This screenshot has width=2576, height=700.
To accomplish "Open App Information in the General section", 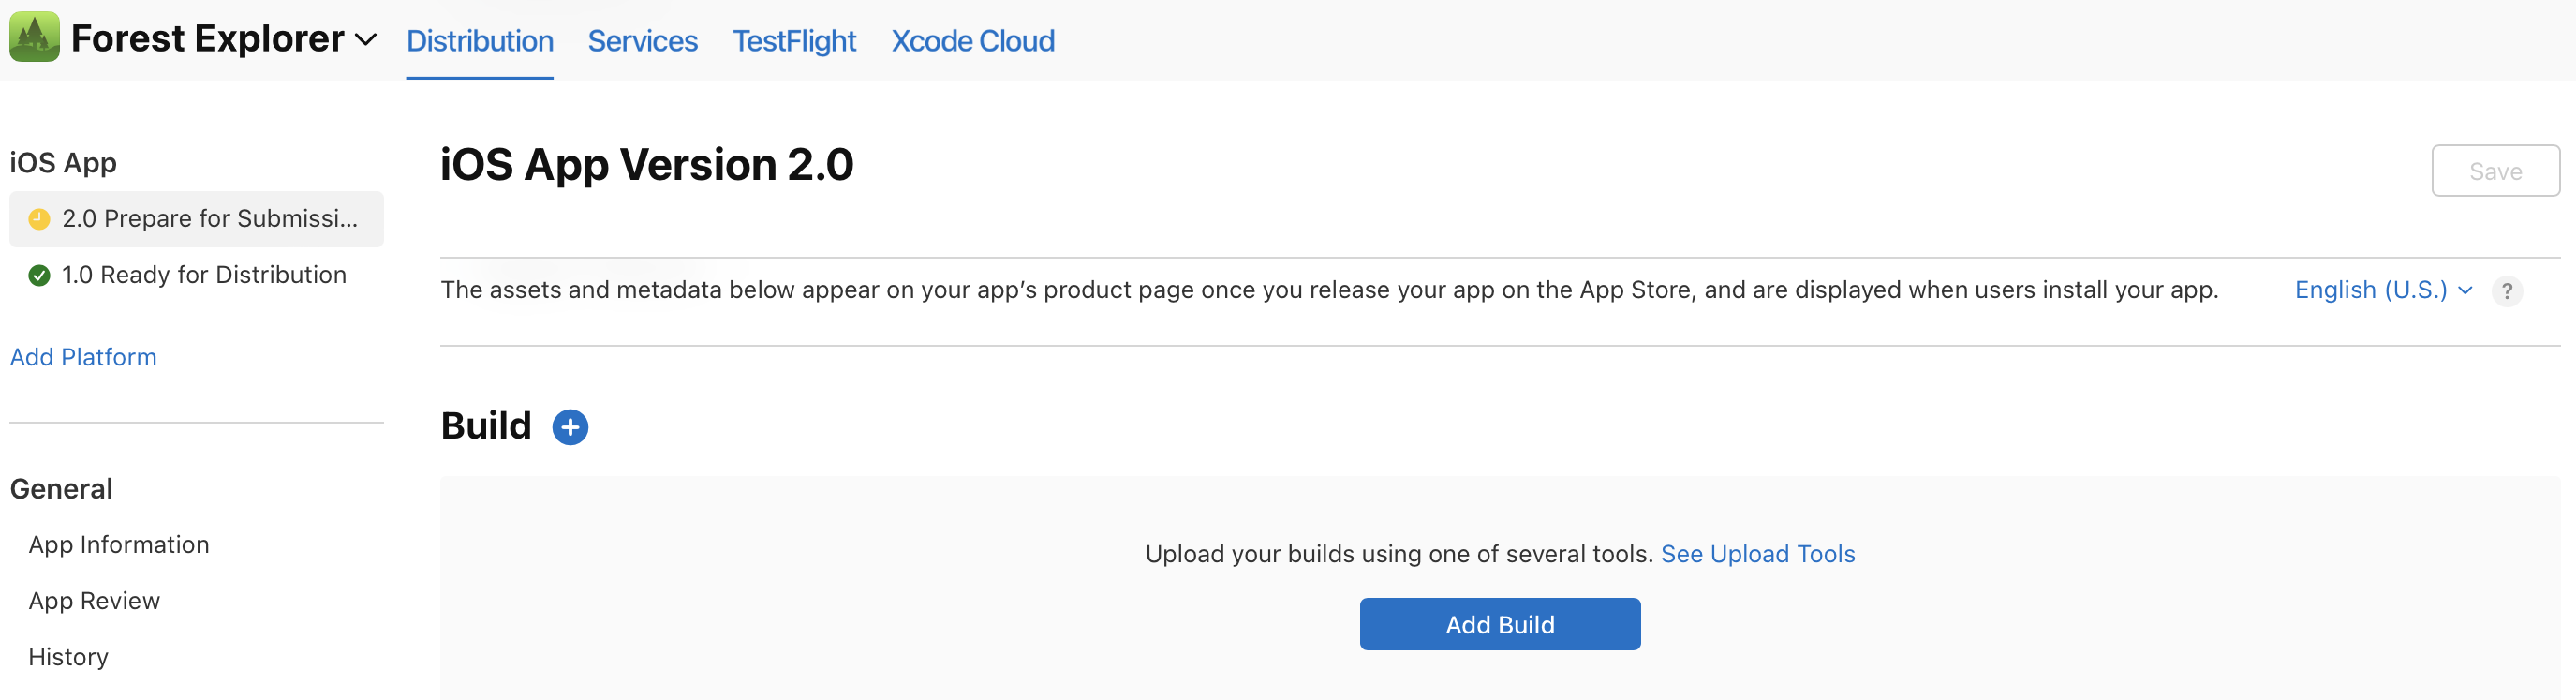I will click(x=119, y=544).
